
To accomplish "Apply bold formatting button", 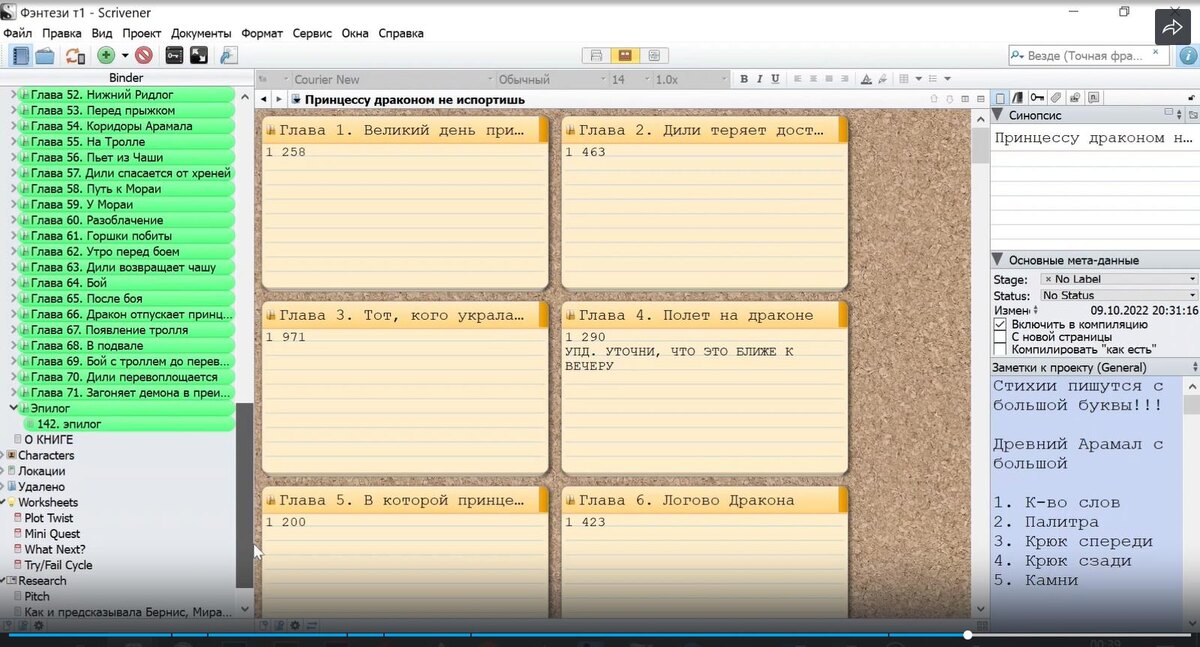I will pyautogui.click(x=744, y=79).
